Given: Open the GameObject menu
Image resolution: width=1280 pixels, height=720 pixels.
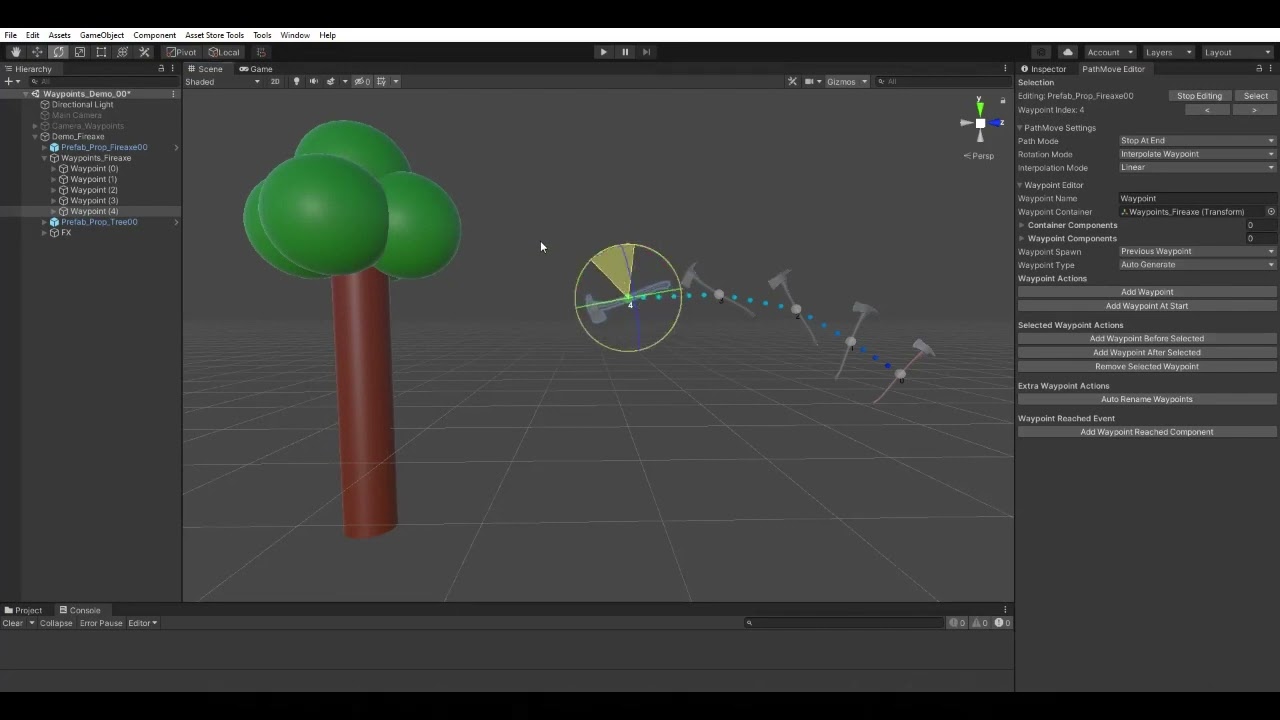Looking at the screenshot, I should (102, 35).
